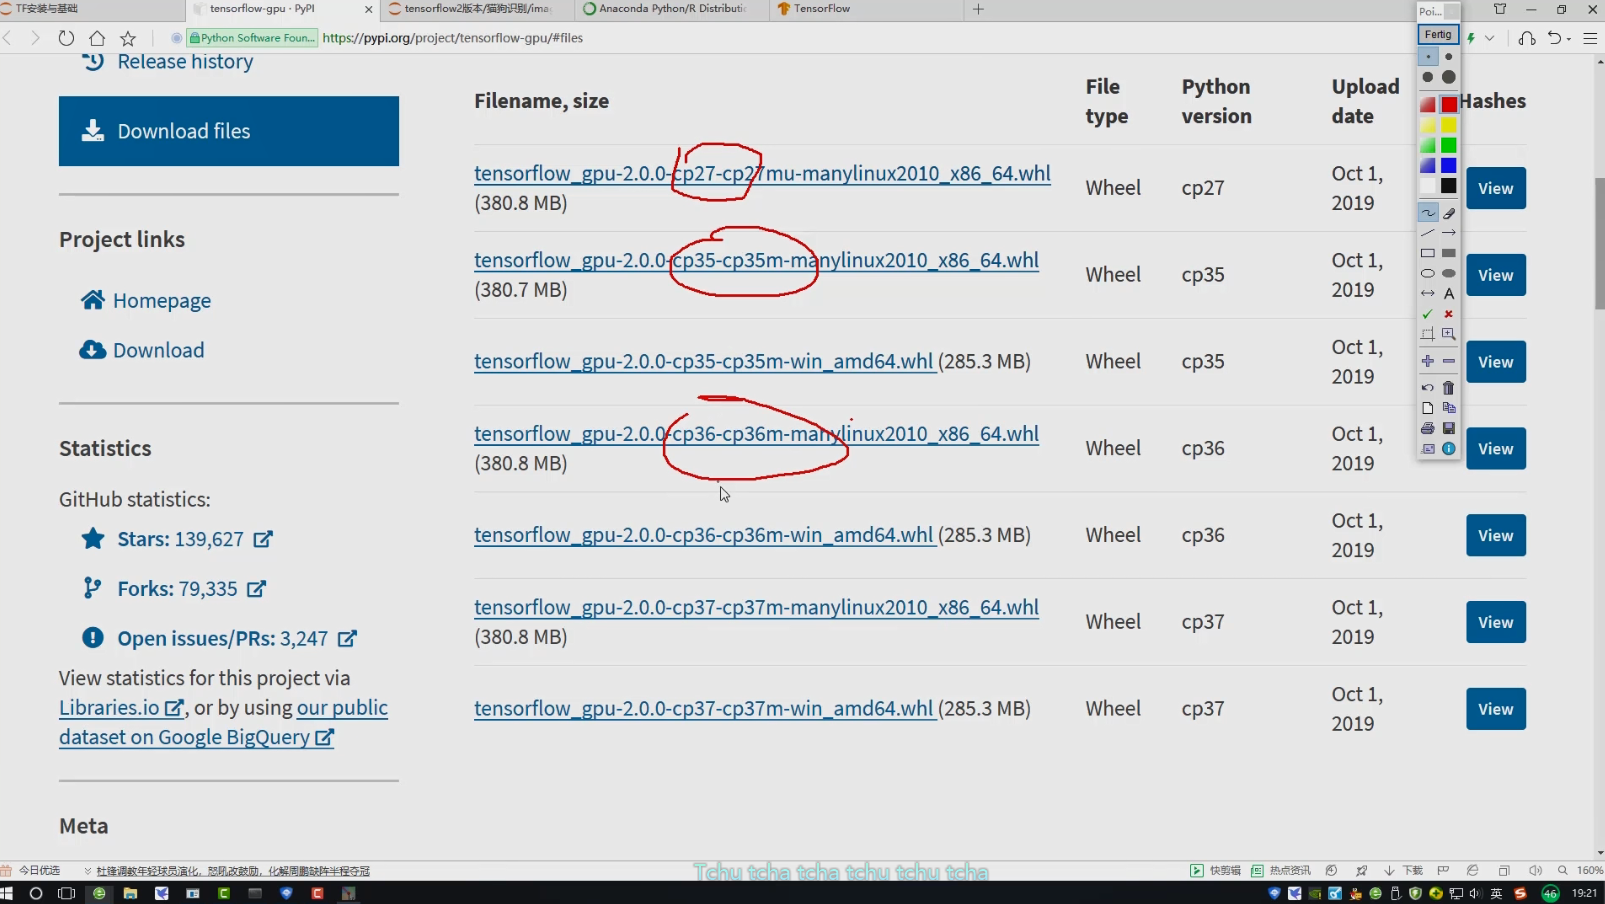Download cp35-cp35m-win_amd64.whl file
The image size is (1605, 904).
(704, 361)
